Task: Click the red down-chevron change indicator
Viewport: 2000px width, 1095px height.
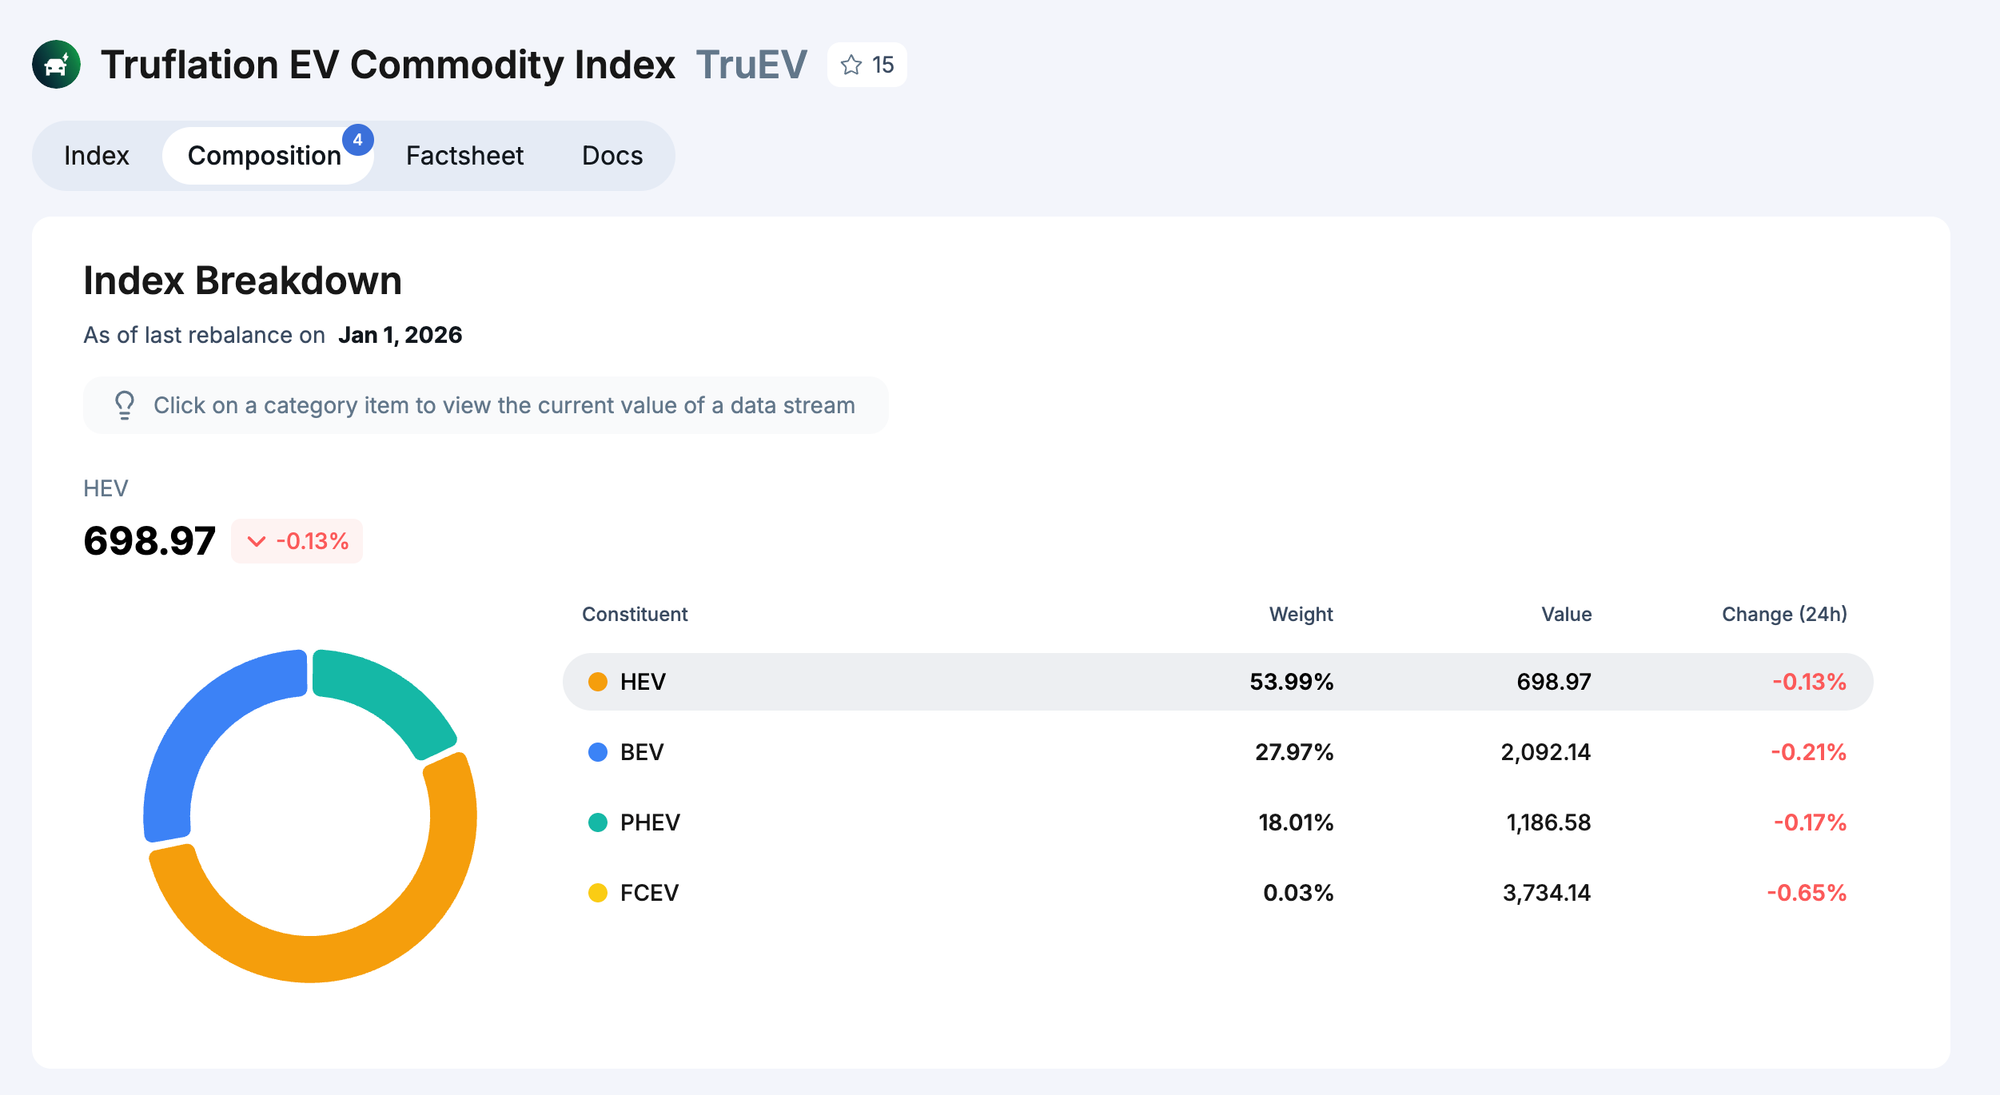Action: click(x=256, y=541)
